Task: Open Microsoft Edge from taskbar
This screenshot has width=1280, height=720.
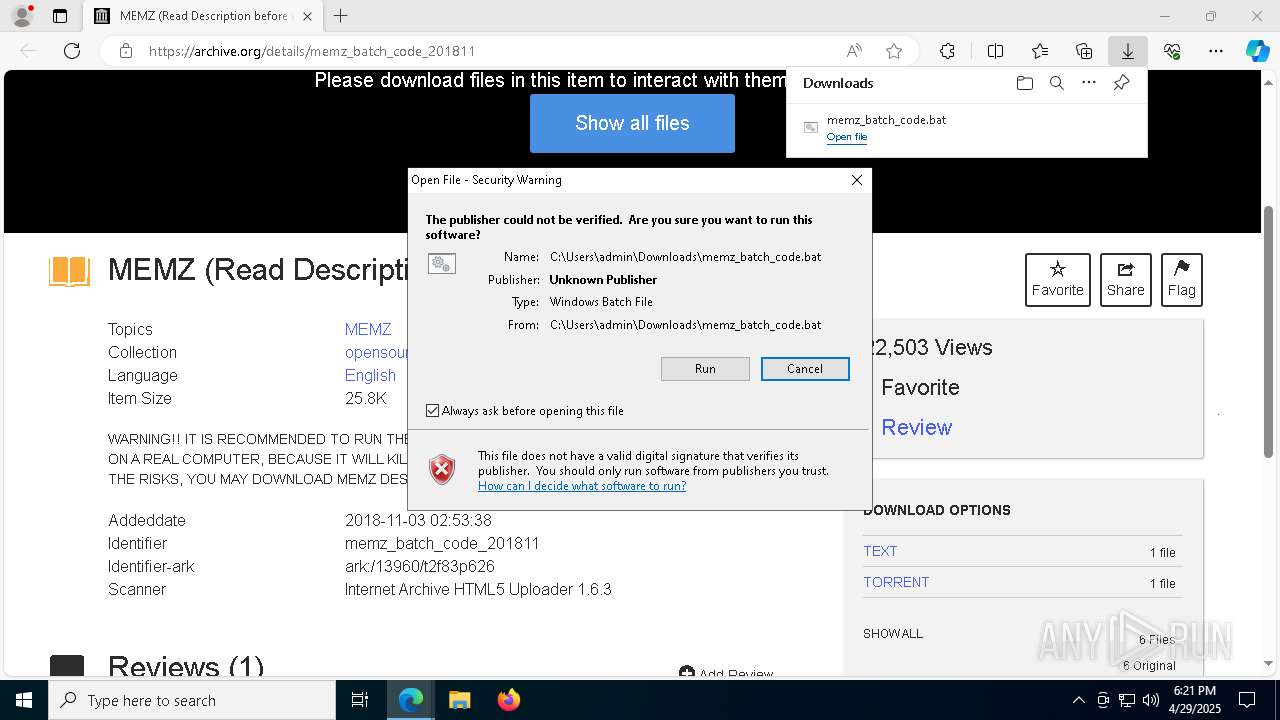Action: point(411,700)
